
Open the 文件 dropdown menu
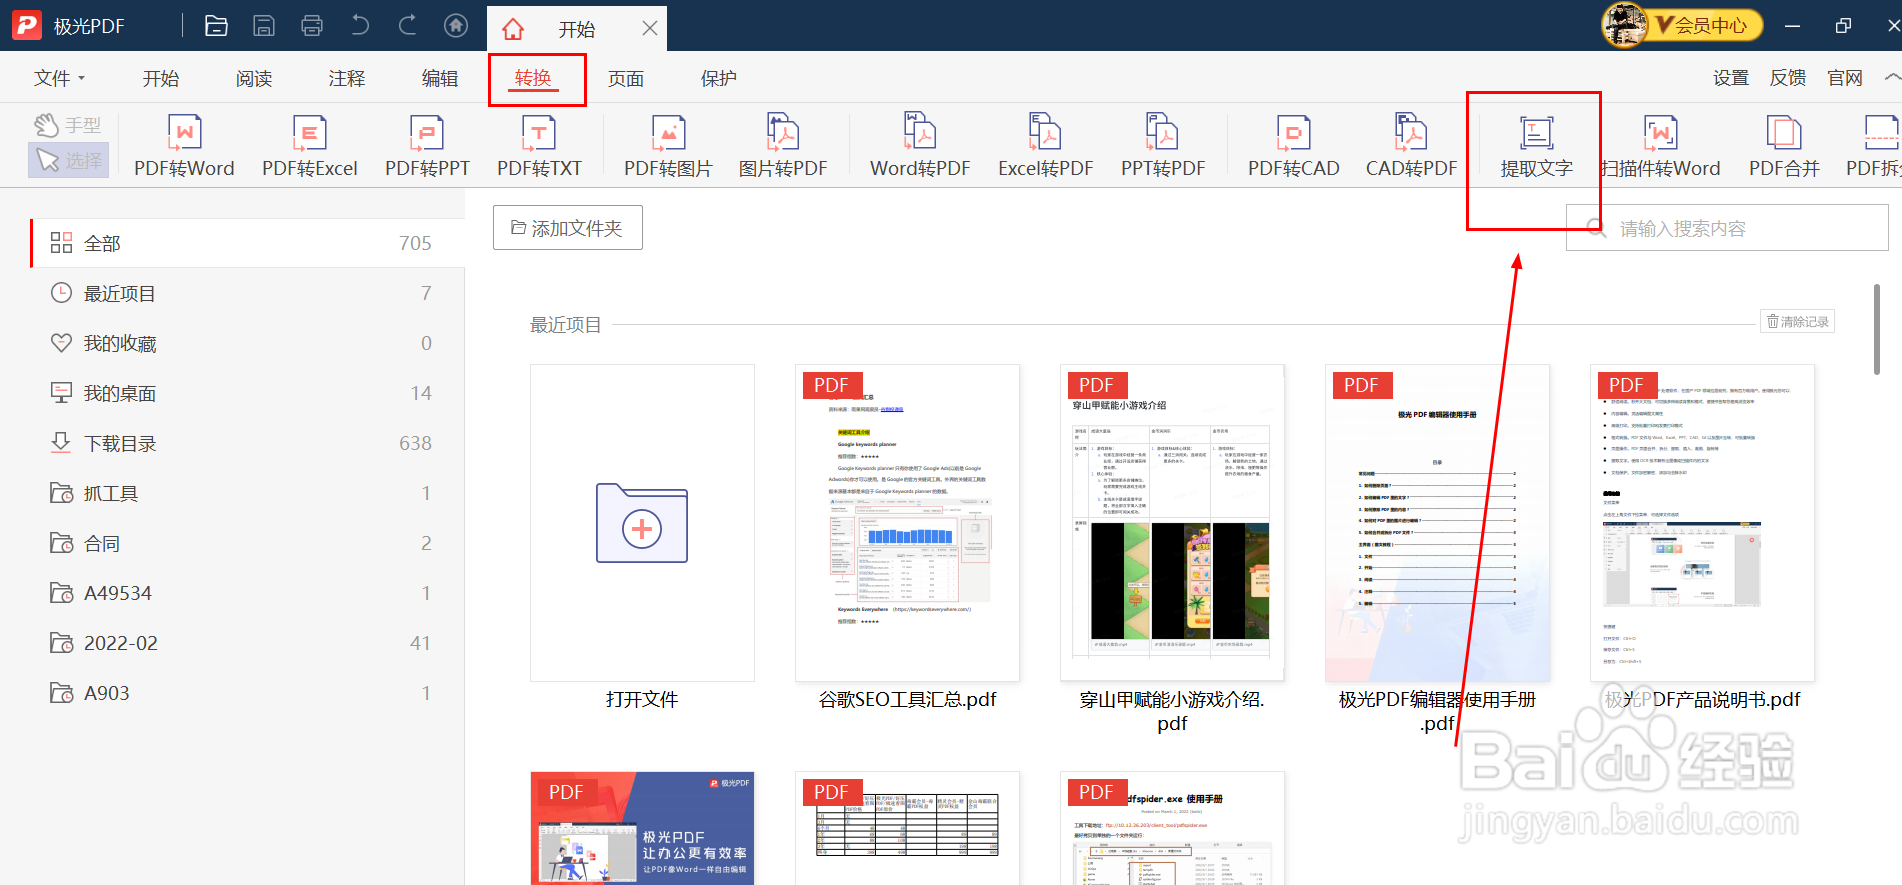59,78
